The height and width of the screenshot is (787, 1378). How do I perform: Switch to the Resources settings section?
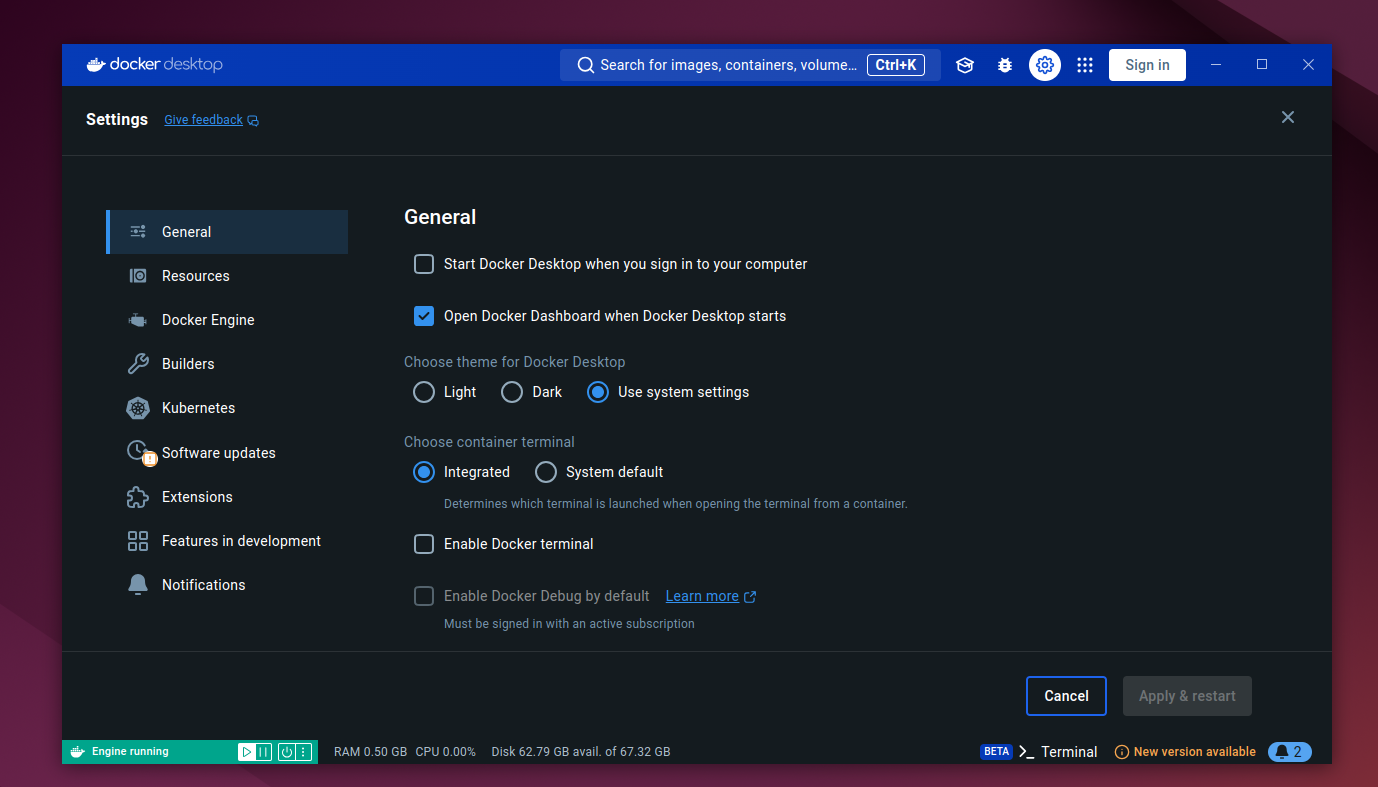pos(228,276)
